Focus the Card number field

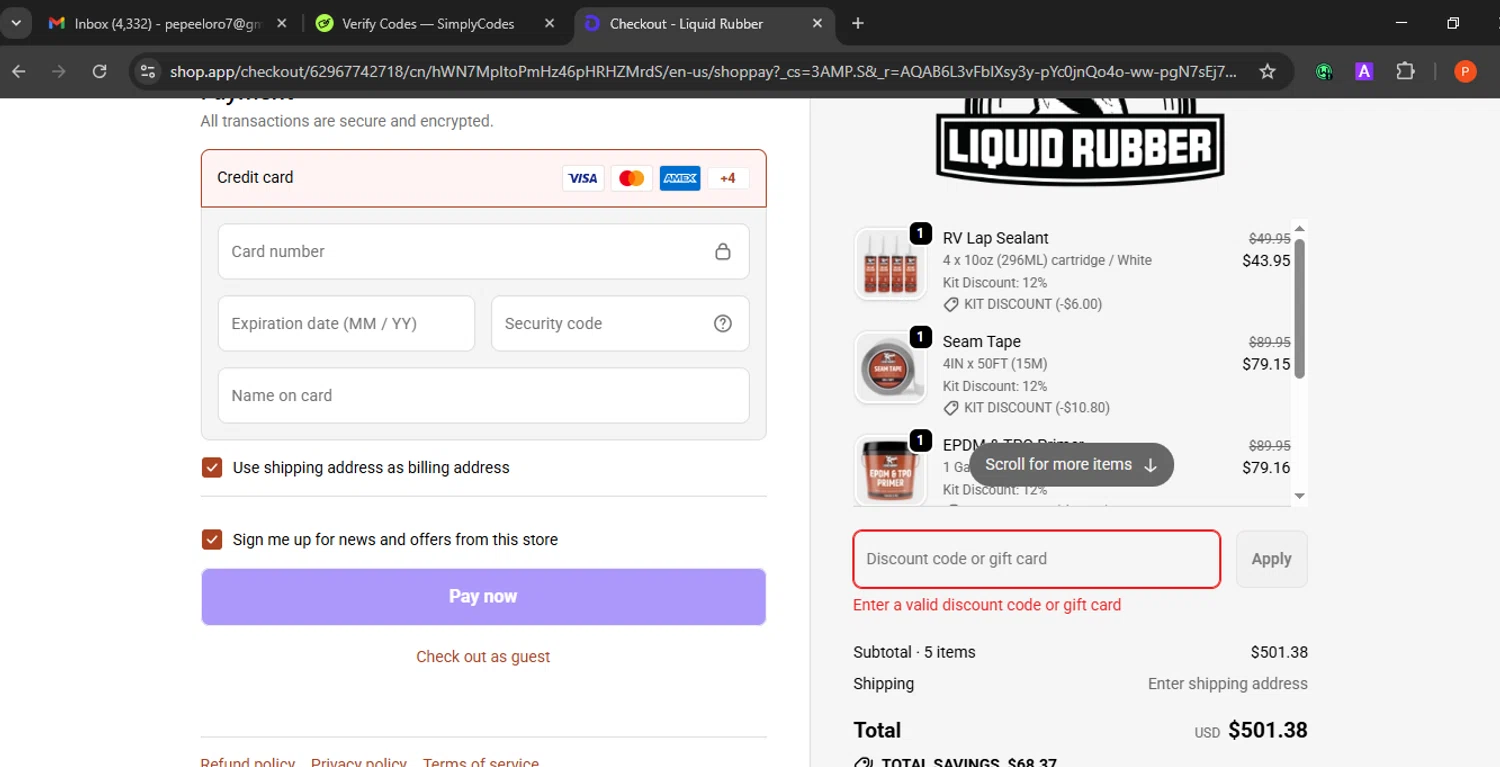(484, 251)
